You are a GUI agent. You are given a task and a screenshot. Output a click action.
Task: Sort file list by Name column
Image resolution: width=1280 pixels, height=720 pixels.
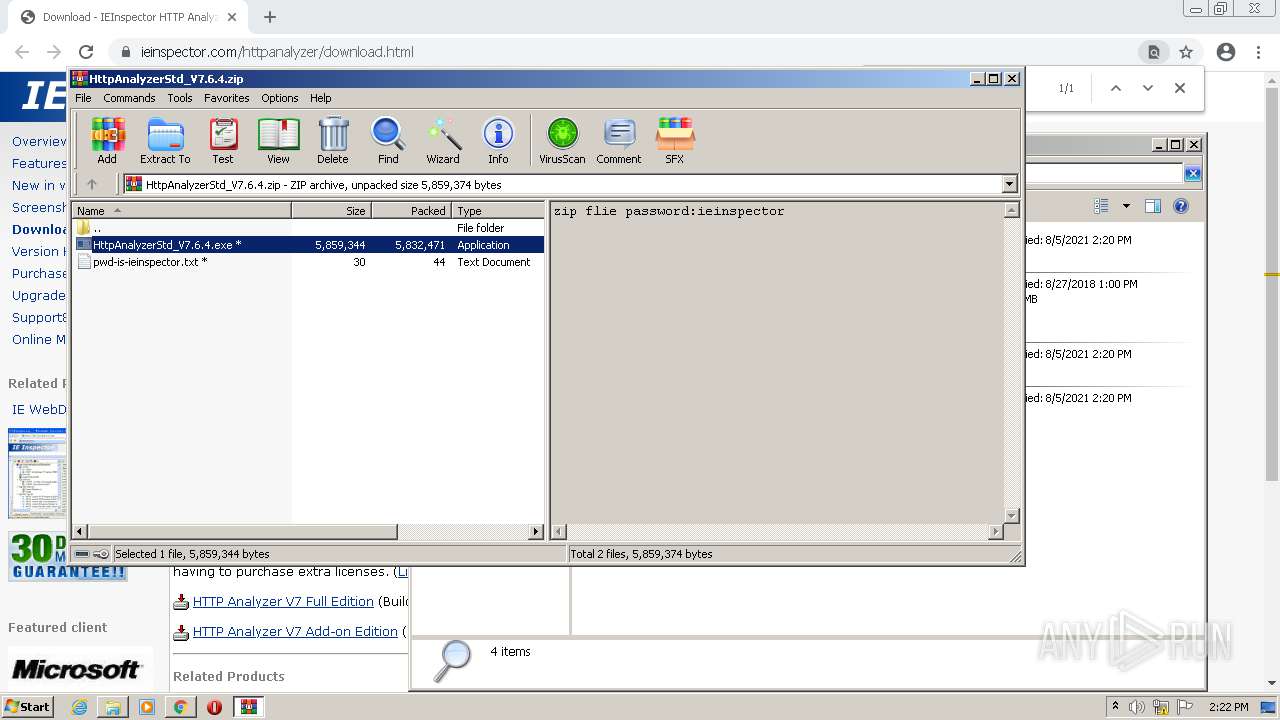tap(182, 211)
